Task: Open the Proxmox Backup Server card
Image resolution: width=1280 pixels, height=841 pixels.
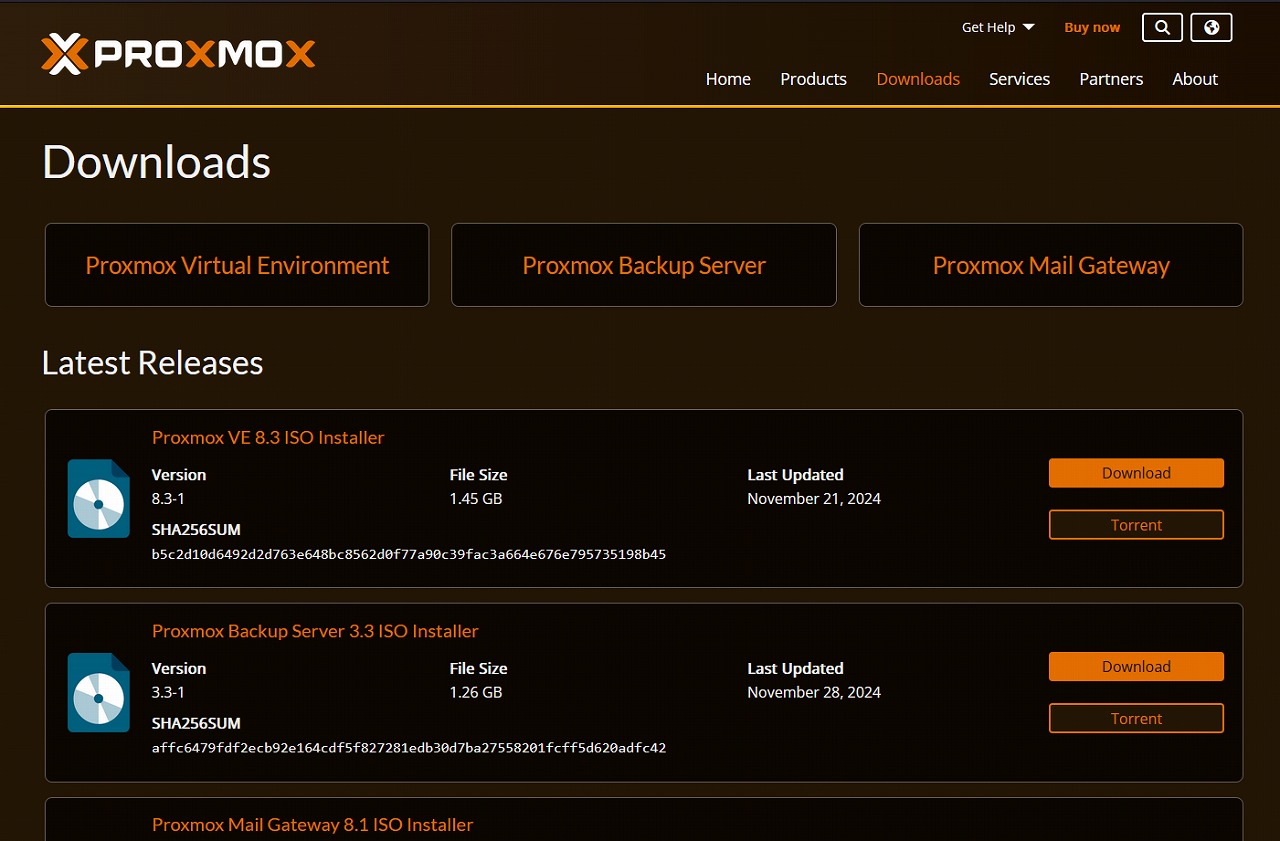Action: [x=644, y=265]
